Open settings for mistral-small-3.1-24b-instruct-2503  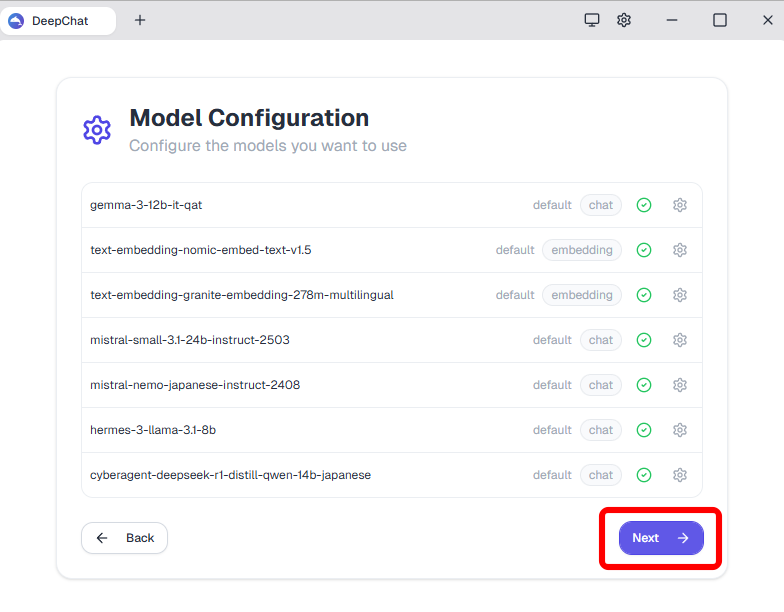680,340
